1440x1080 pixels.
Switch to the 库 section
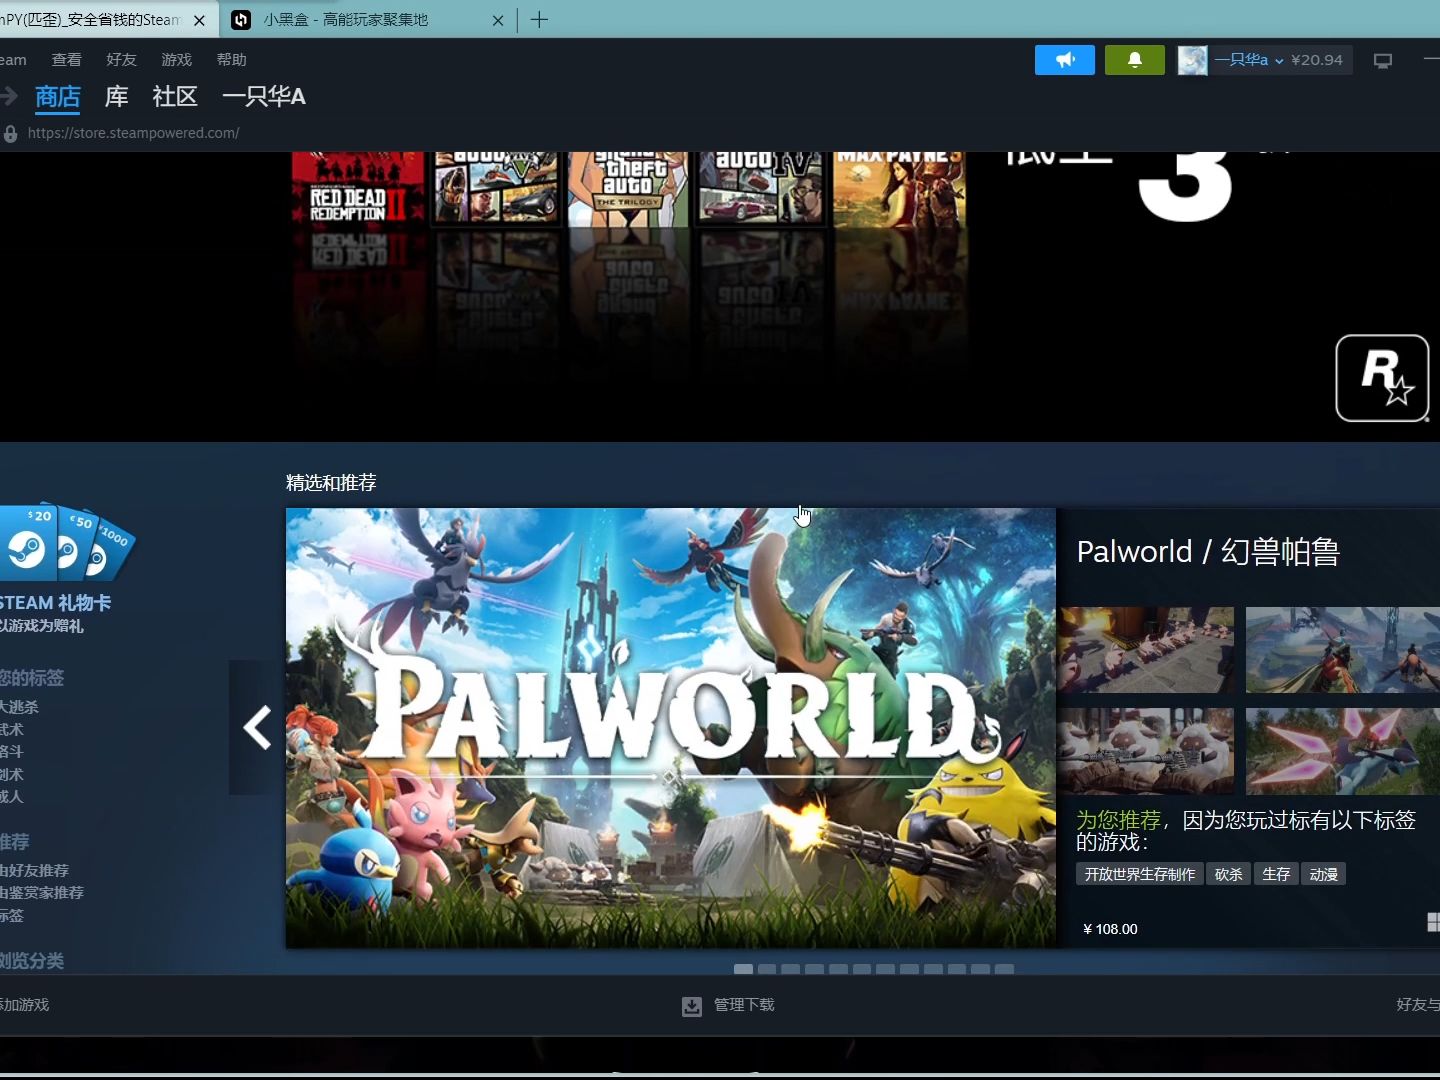click(117, 97)
